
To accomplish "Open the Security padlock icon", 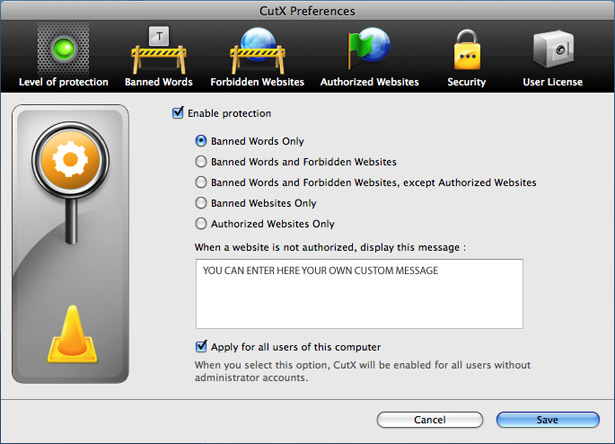I will click(467, 48).
